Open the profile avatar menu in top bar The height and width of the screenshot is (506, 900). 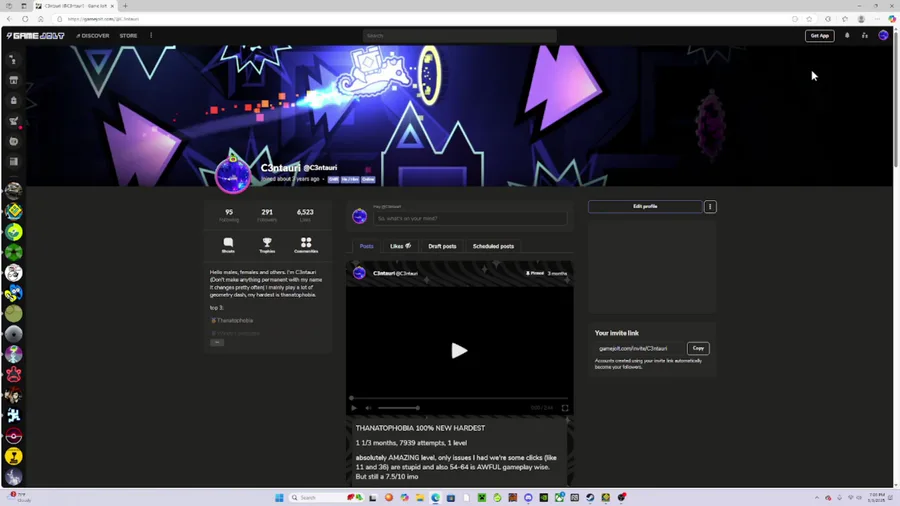click(883, 36)
